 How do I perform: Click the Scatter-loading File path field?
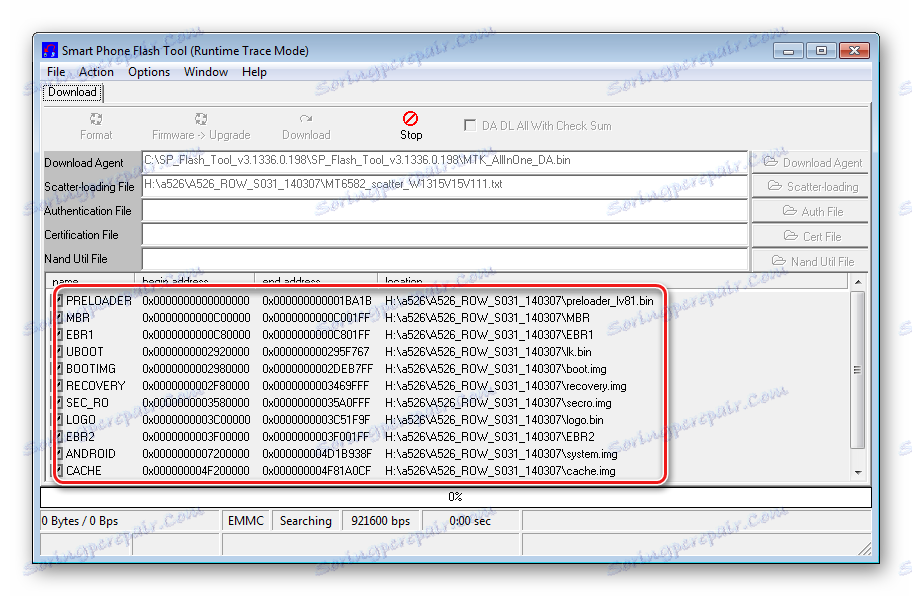444,186
